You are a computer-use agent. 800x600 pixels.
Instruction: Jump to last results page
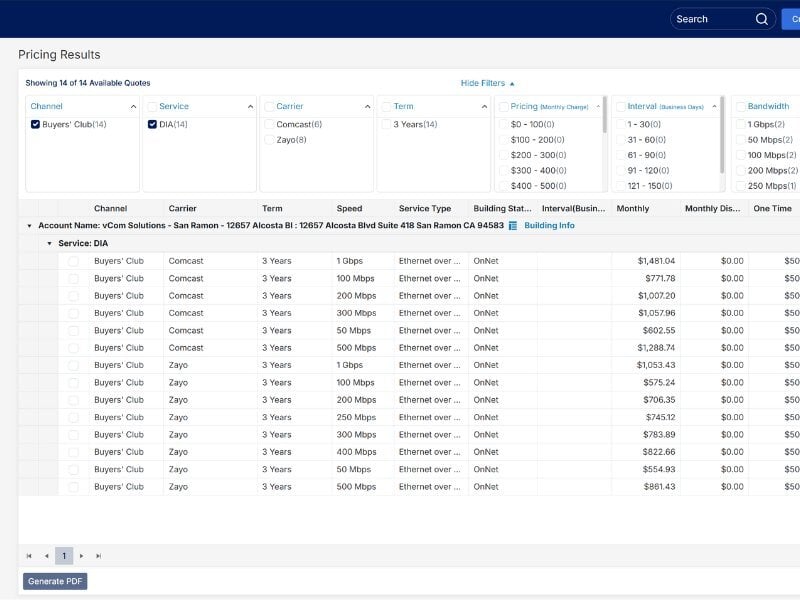pyautogui.click(x=98, y=556)
